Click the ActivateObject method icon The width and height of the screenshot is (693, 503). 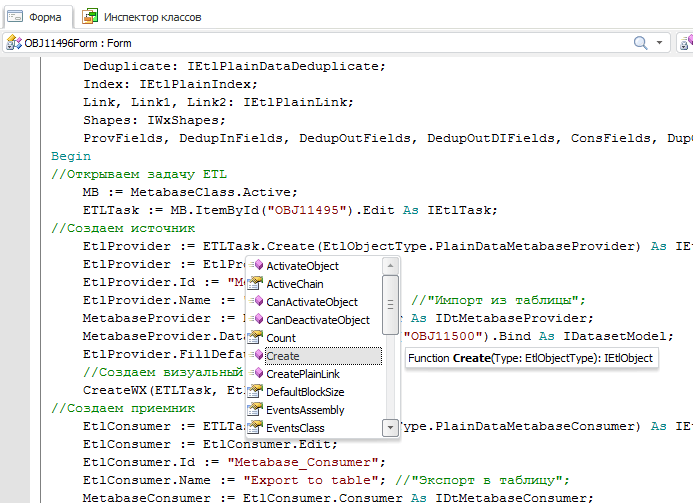pyautogui.click(x=255, y=266)
